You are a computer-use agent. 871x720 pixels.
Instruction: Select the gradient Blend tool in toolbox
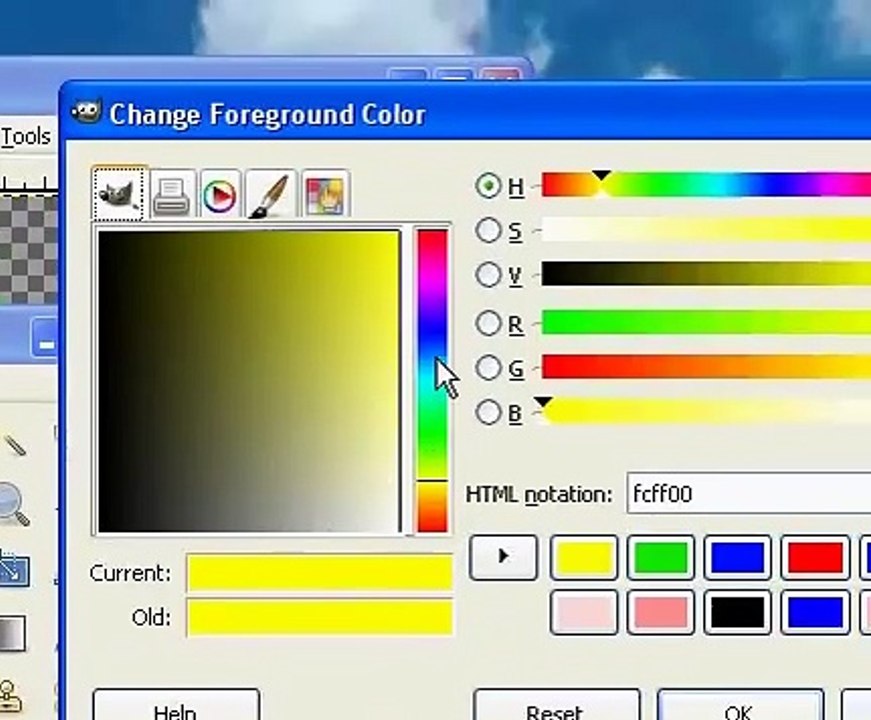(x=12, y=633)
